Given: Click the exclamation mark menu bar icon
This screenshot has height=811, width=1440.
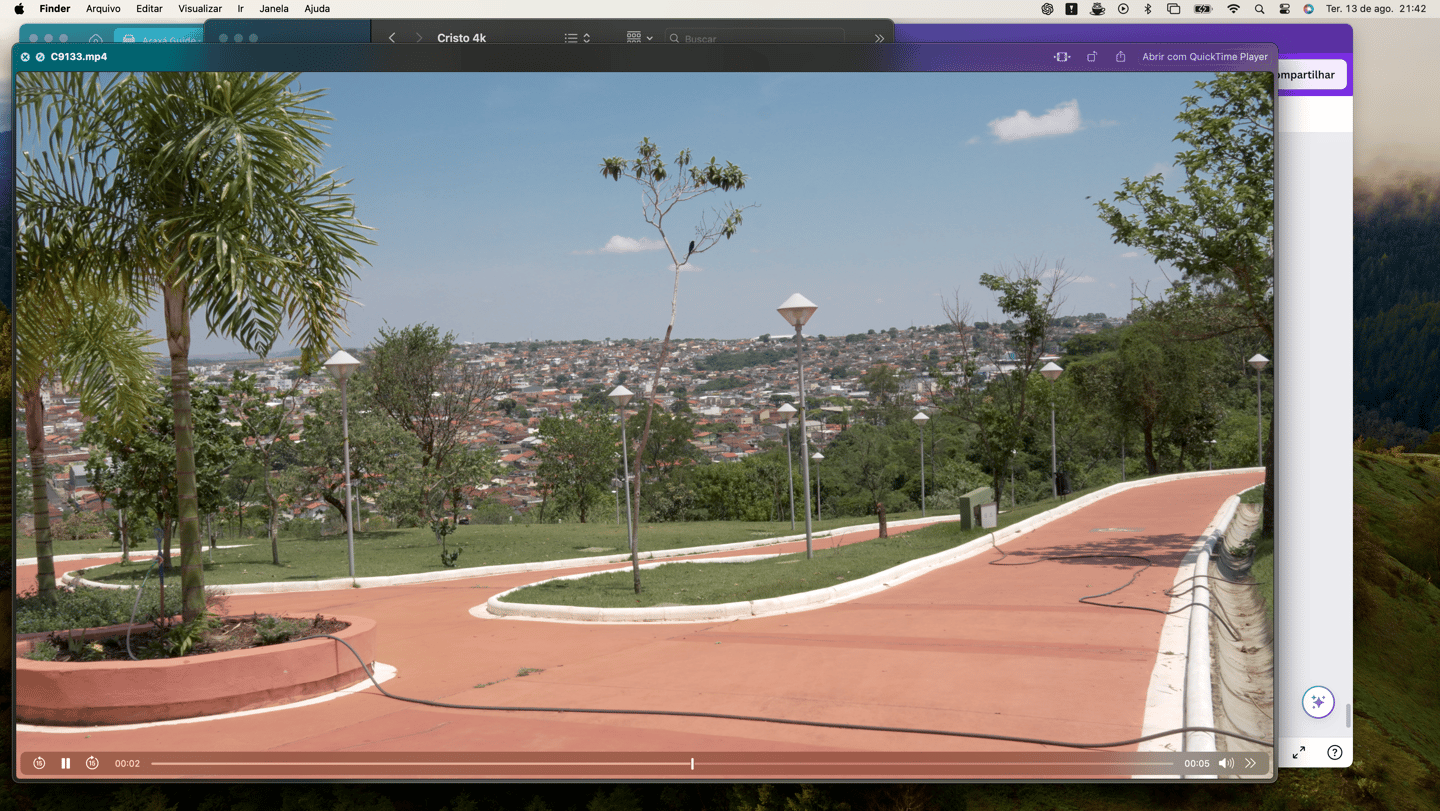Looking at the screenshot, I should [1071, 9].
